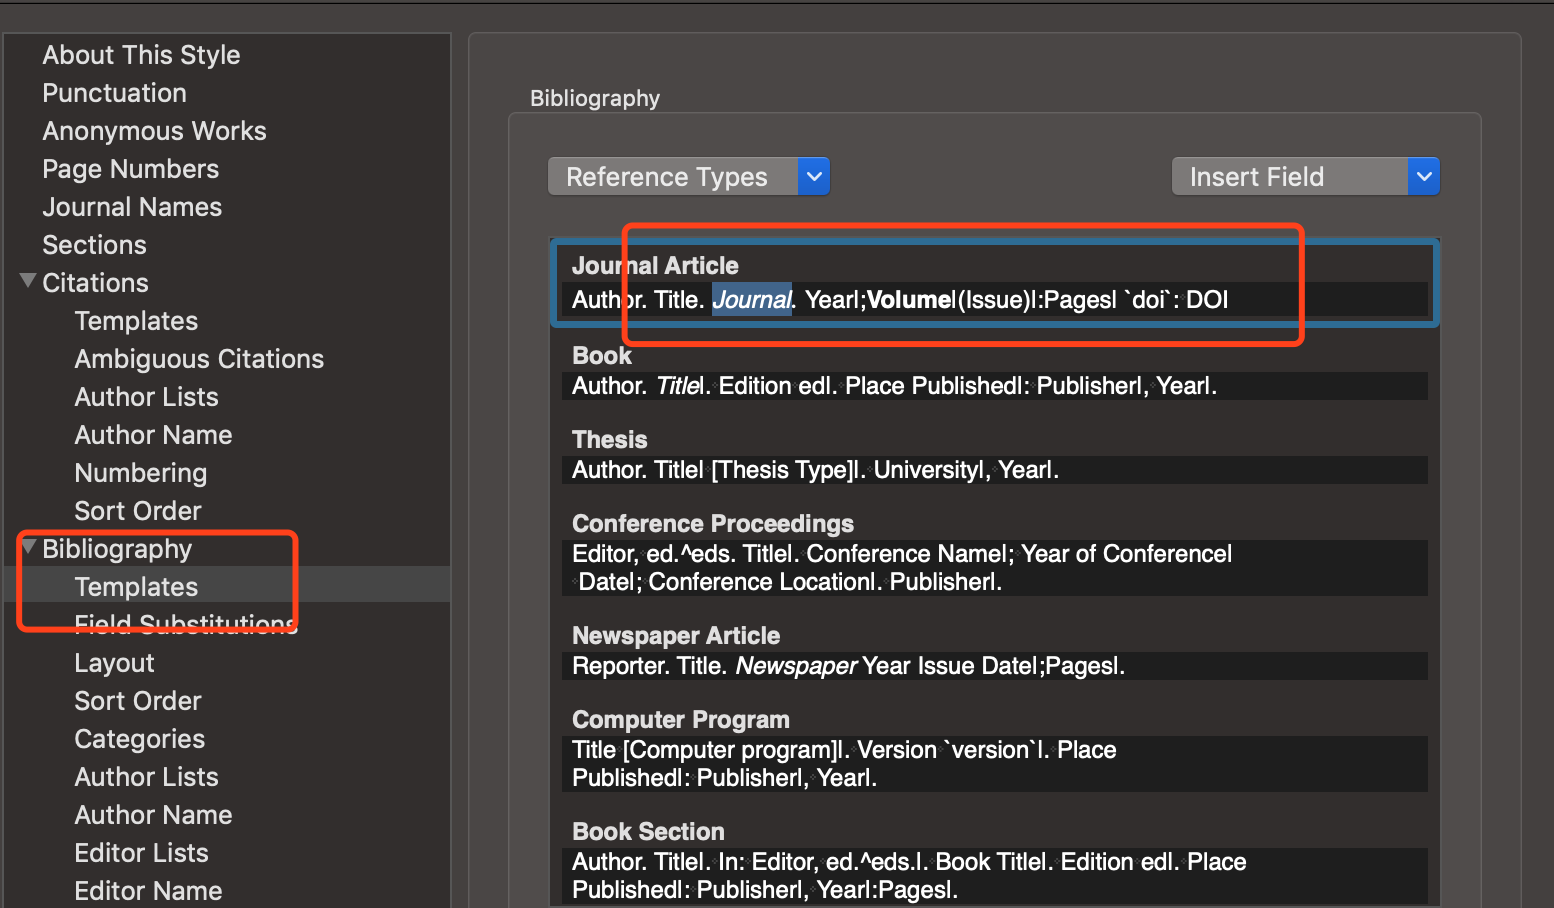
Task: Select Page Numbers option
Action: [x=130, y=169]
